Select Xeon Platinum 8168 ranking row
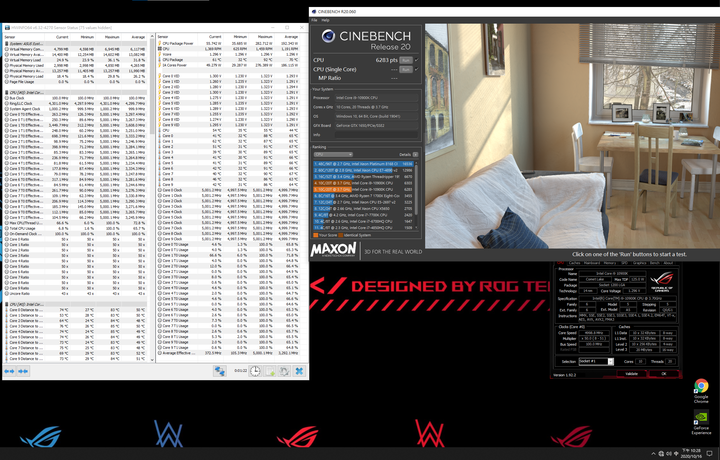Image resolution: width=720 pixels, height=460 pixels. click(363, 163)
